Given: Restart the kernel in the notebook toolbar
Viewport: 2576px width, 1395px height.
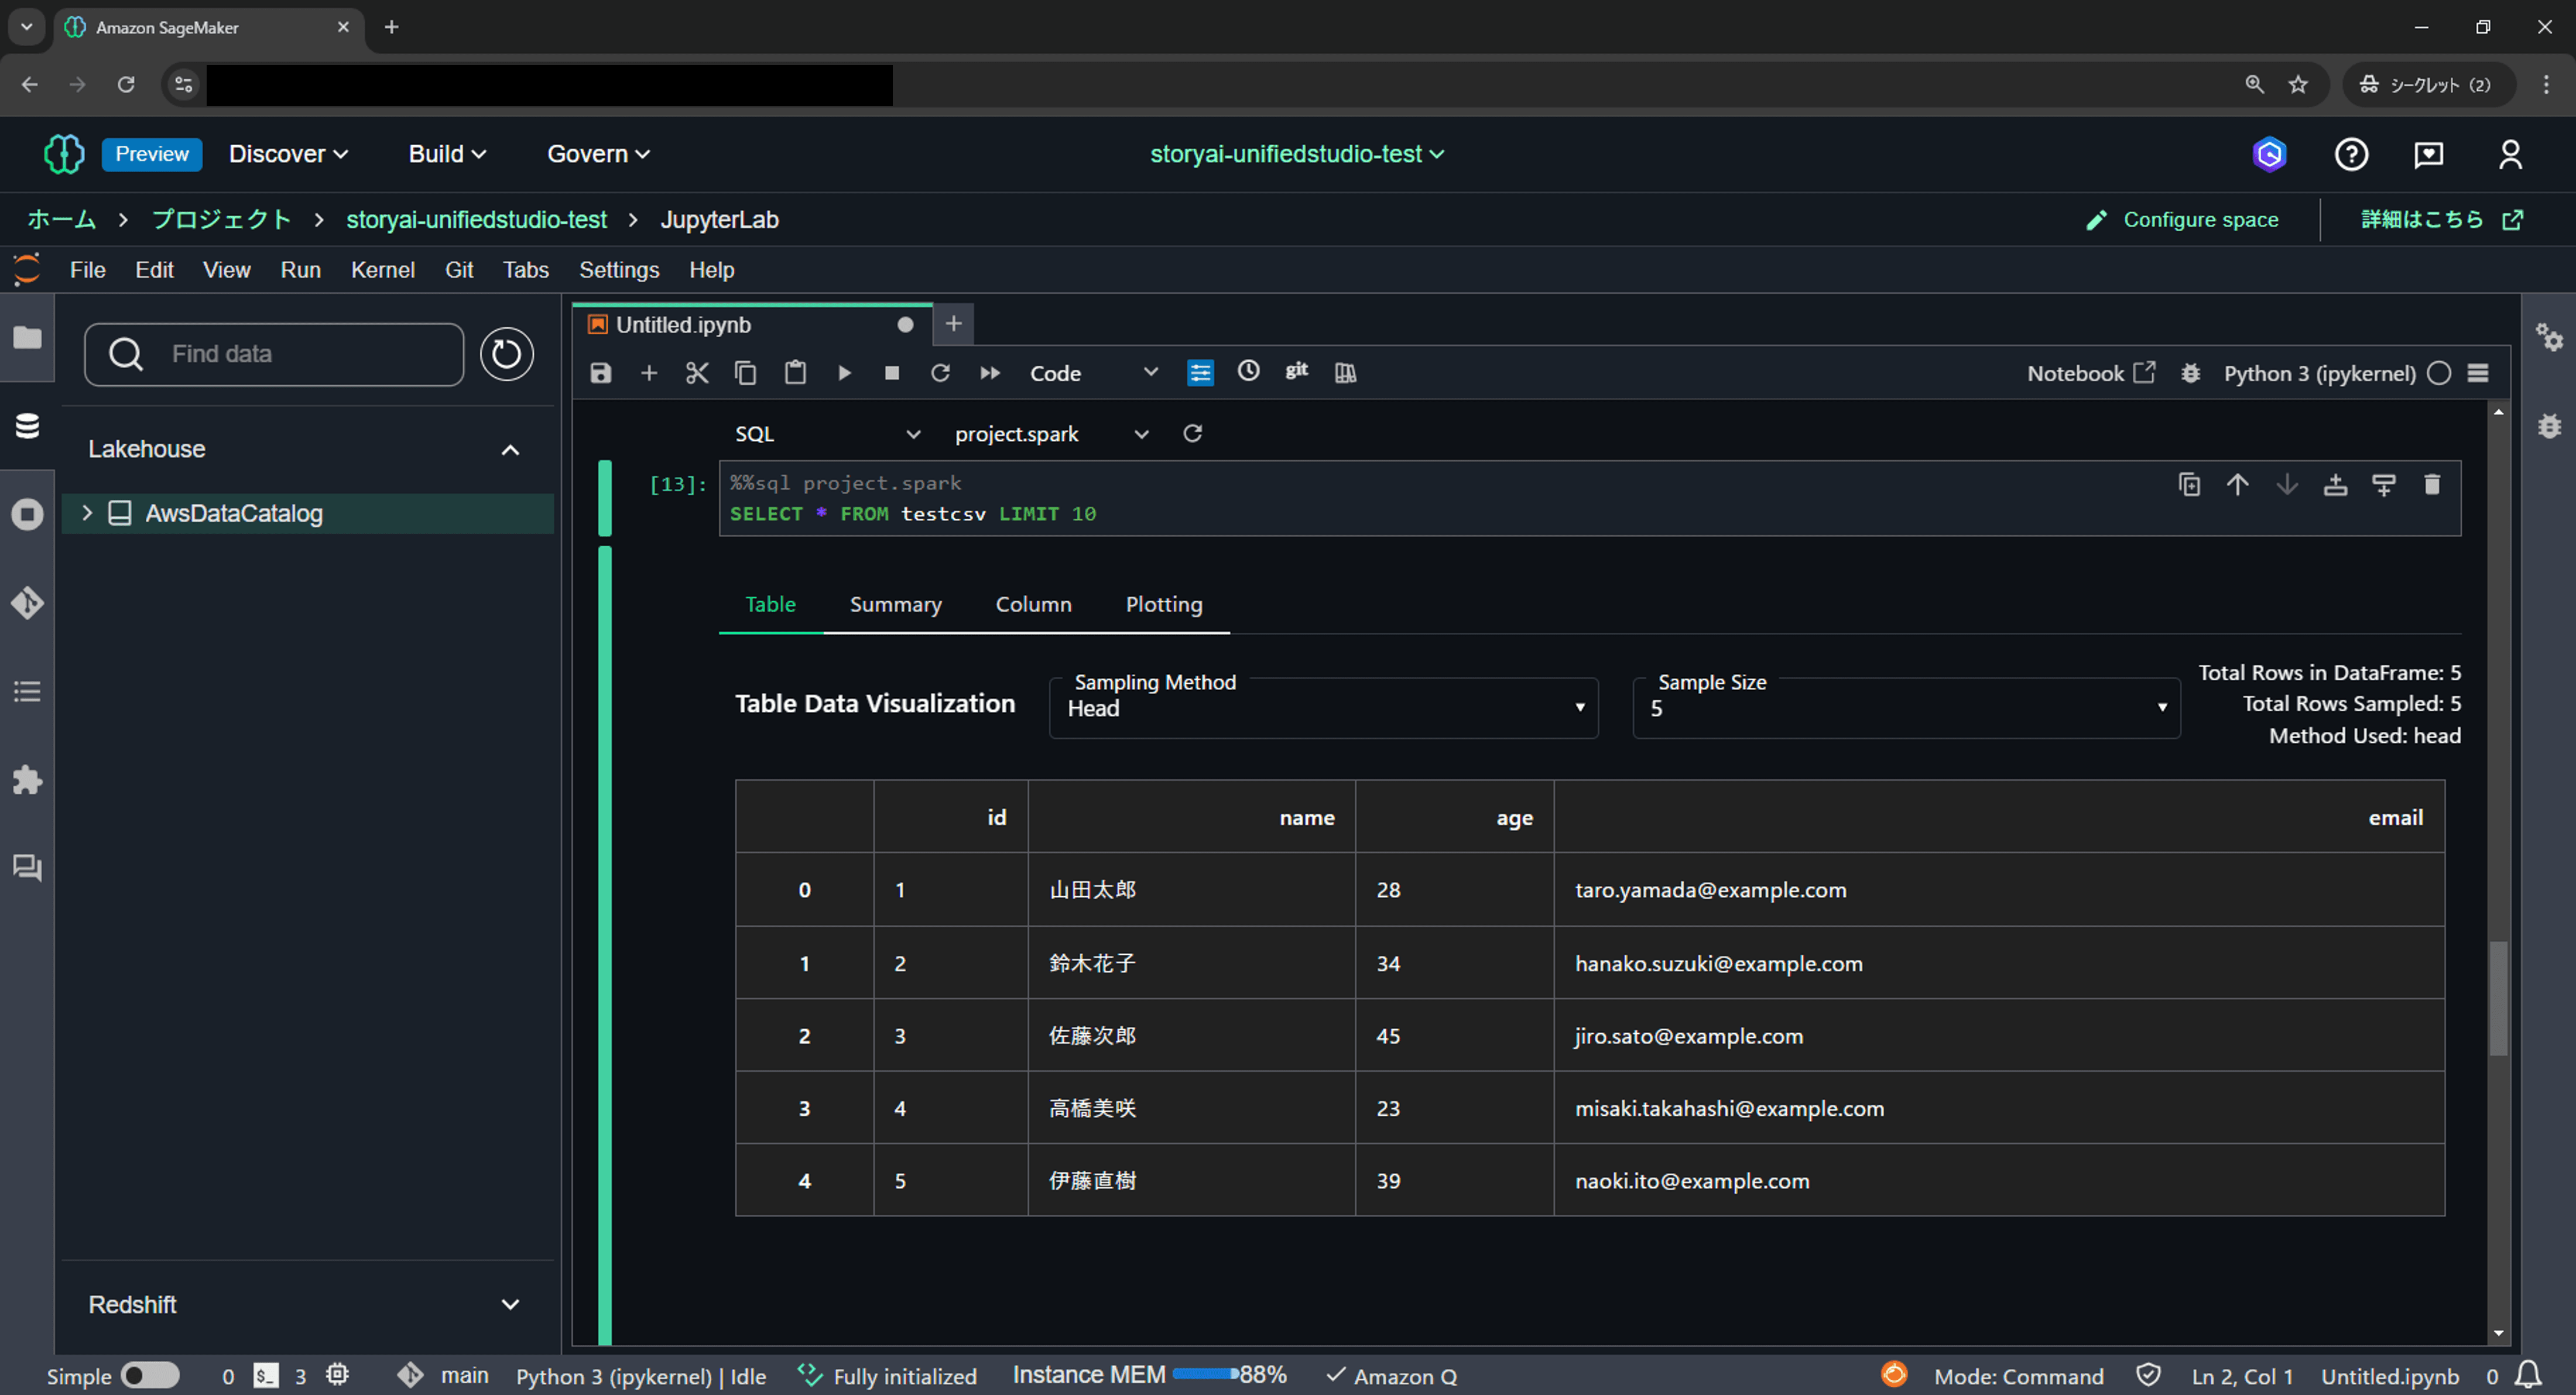Looking at the screenshot, I should [940, 373].
